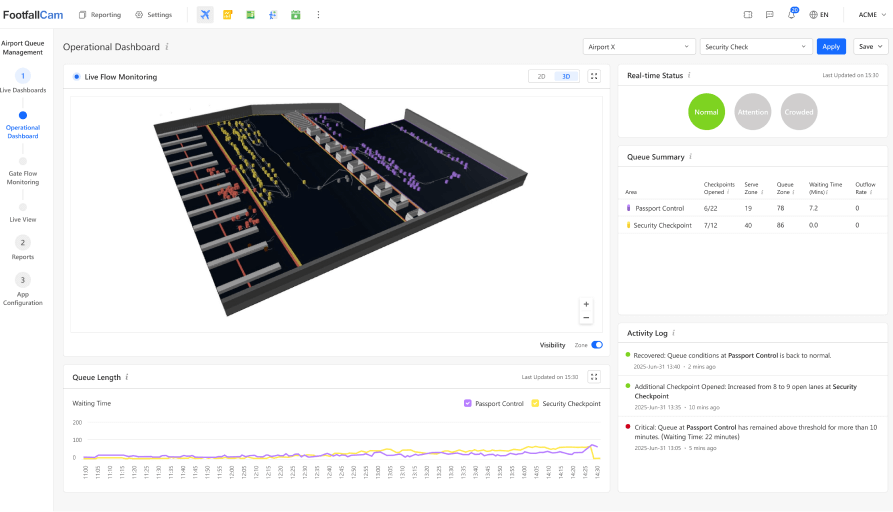The width and height of the screenshot is (893, 512).
Task: Zoom out on the 3D map
Action: [x=586, y=318]
